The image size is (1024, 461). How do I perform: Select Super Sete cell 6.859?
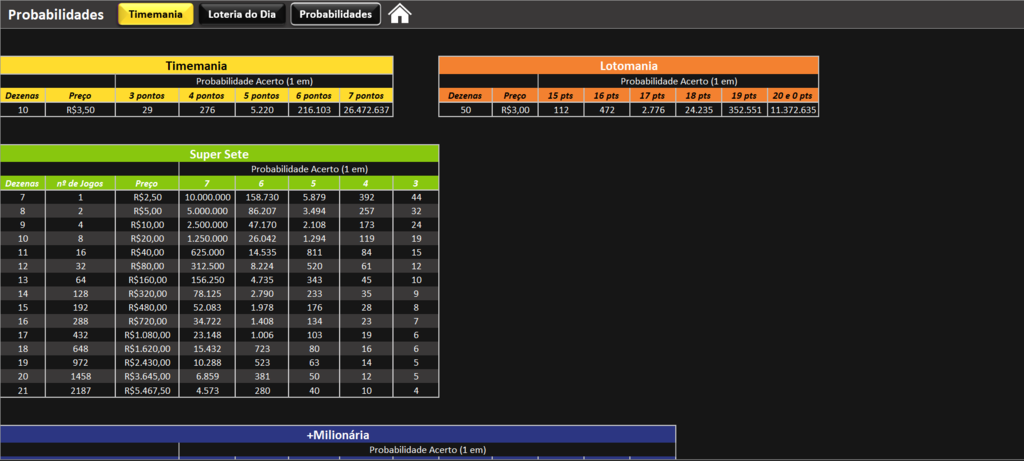pyautogui.click(x=207, y=376)
